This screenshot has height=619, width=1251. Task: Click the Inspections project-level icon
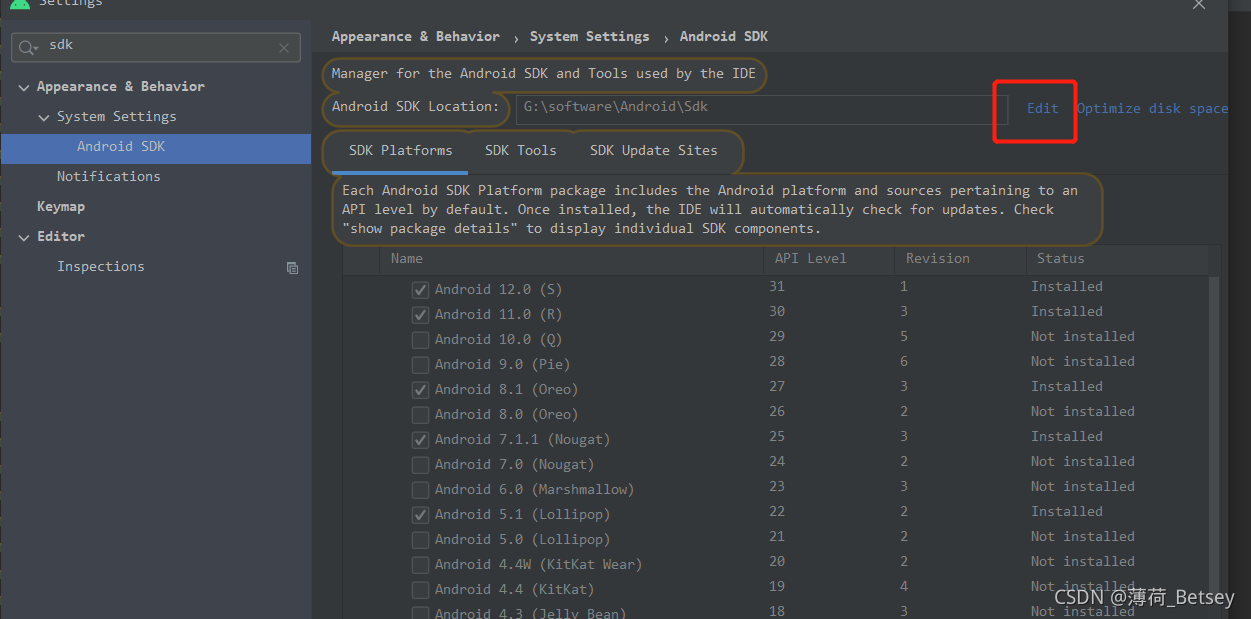pos(292,267)
